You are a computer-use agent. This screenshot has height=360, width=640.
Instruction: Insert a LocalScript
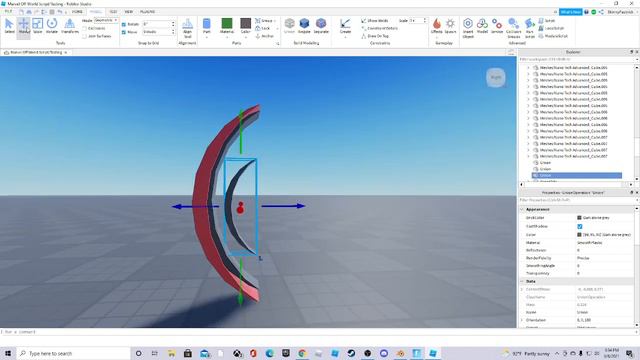coord(551,28)
